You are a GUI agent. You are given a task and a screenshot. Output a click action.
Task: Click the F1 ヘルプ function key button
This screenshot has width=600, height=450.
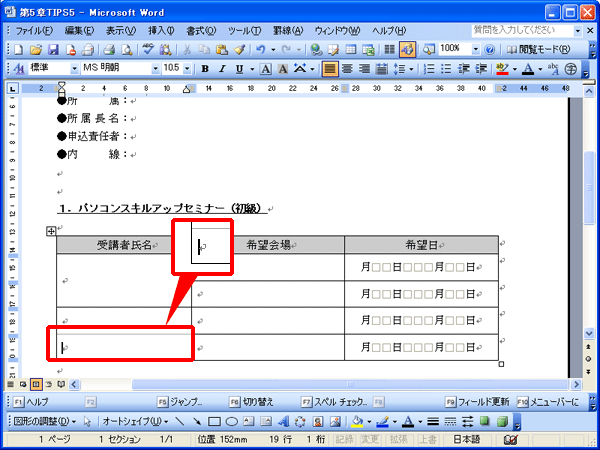[x=31, y=402]
